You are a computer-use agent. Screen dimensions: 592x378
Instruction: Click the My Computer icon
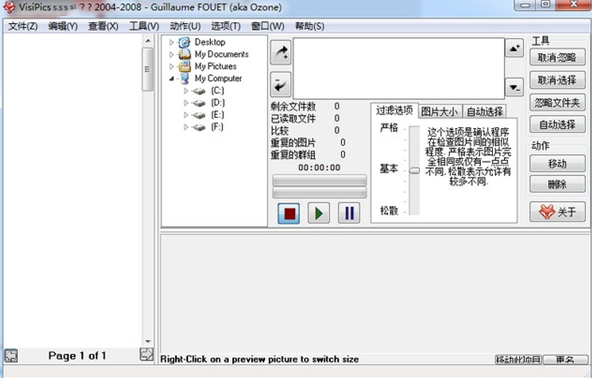pyautogui.click(x=184, y=79)
